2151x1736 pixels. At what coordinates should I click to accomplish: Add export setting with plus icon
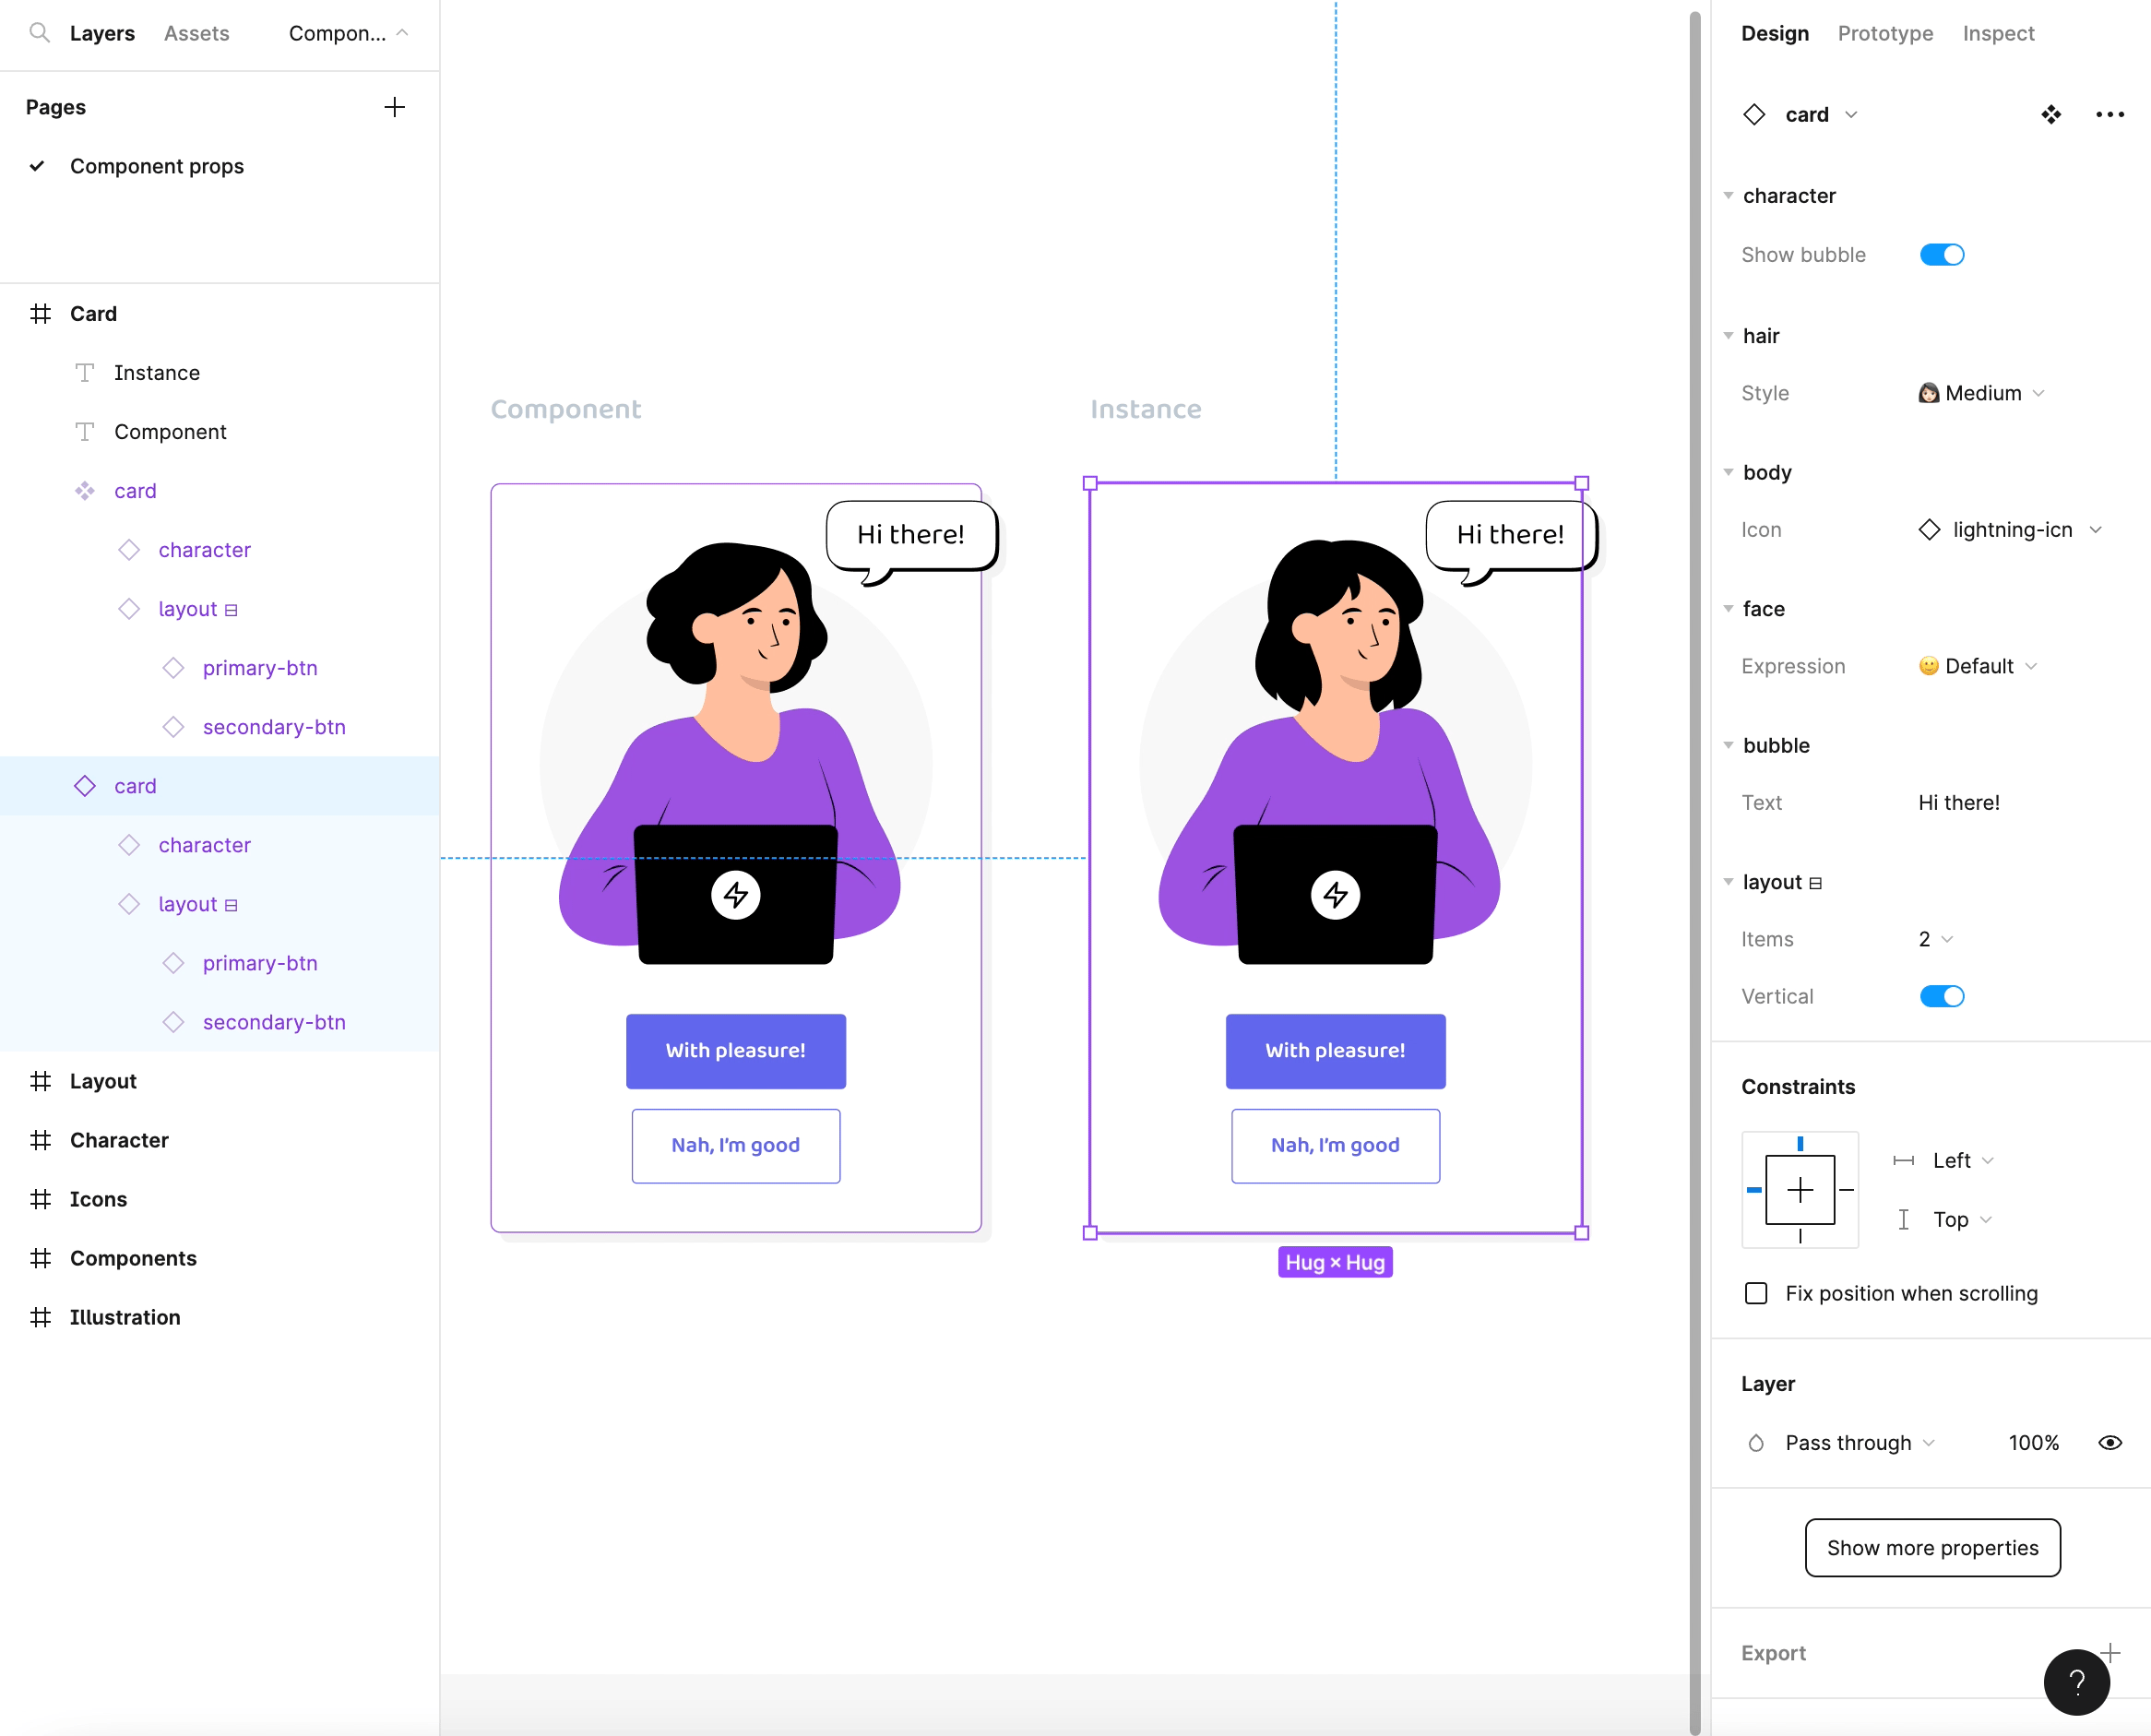(2110, 1652)
